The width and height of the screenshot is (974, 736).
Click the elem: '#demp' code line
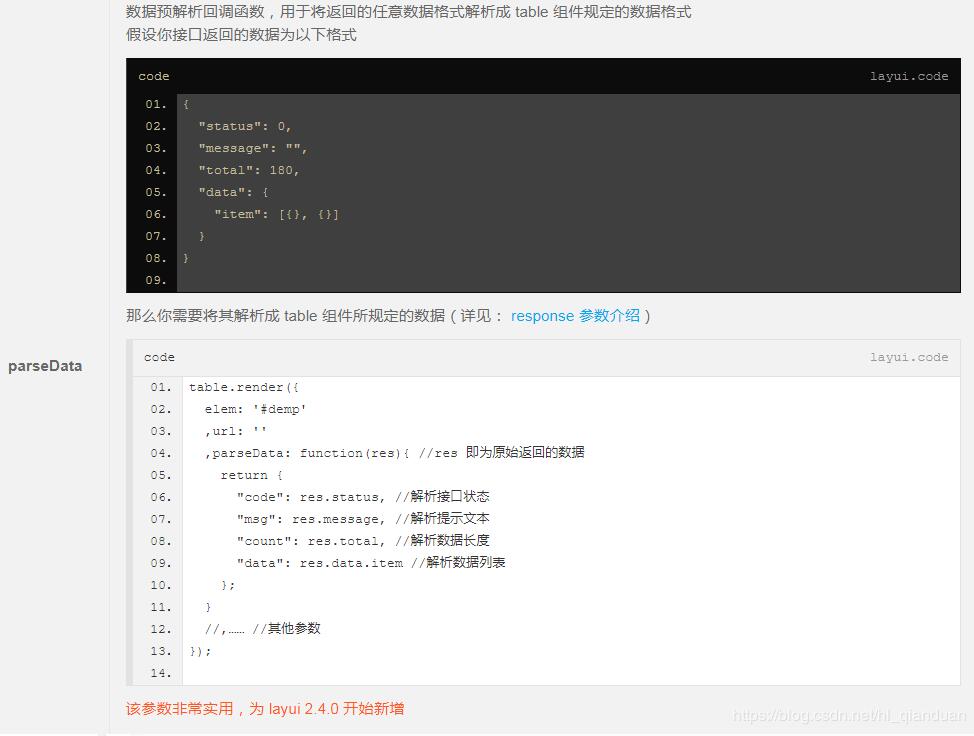(x=255, y=409)
